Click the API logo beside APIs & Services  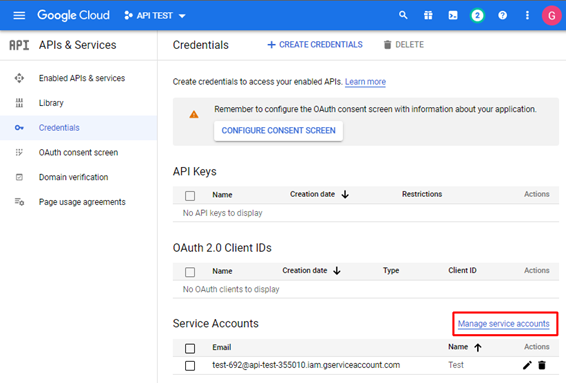[19, 45]
